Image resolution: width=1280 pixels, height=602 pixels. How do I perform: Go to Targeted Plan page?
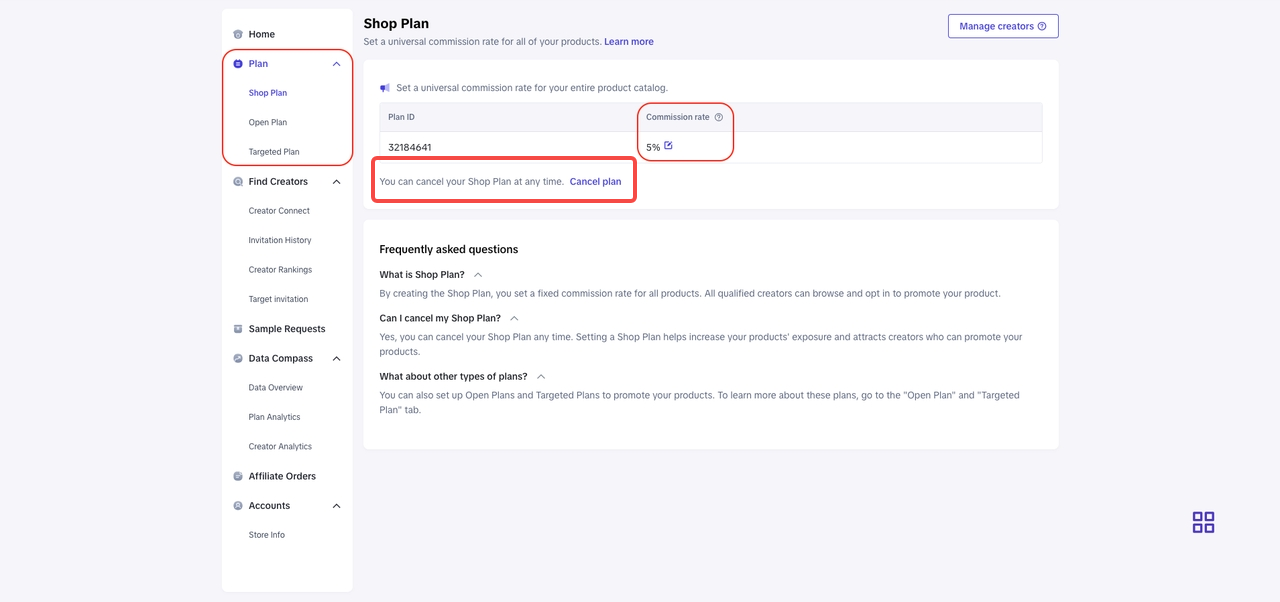coord(274,152)
